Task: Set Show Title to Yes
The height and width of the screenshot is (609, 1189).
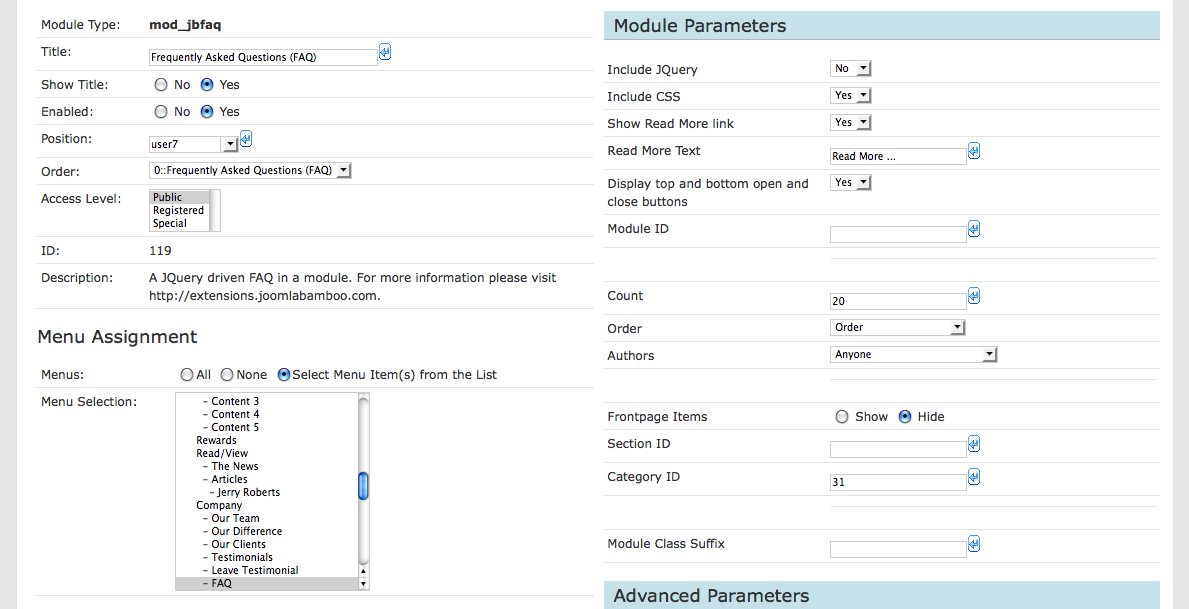Action: 206,85
